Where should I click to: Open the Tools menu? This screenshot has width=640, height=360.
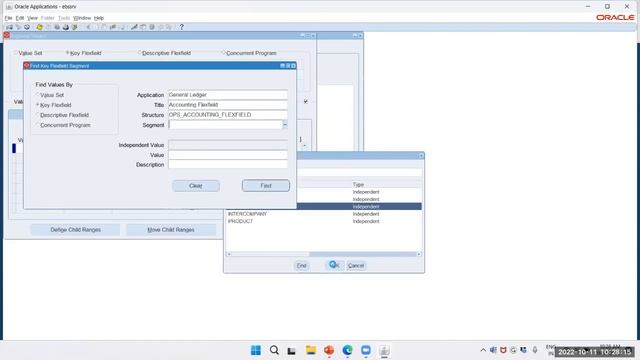[64, 18]
